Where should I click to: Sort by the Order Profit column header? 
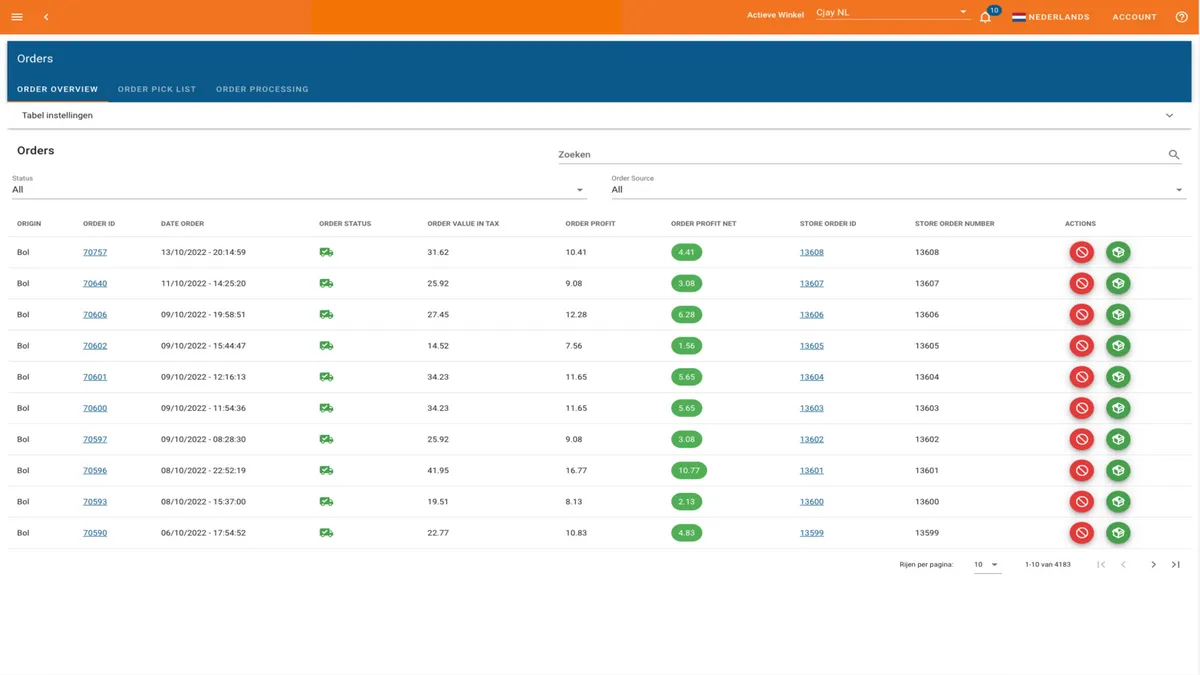590,224
